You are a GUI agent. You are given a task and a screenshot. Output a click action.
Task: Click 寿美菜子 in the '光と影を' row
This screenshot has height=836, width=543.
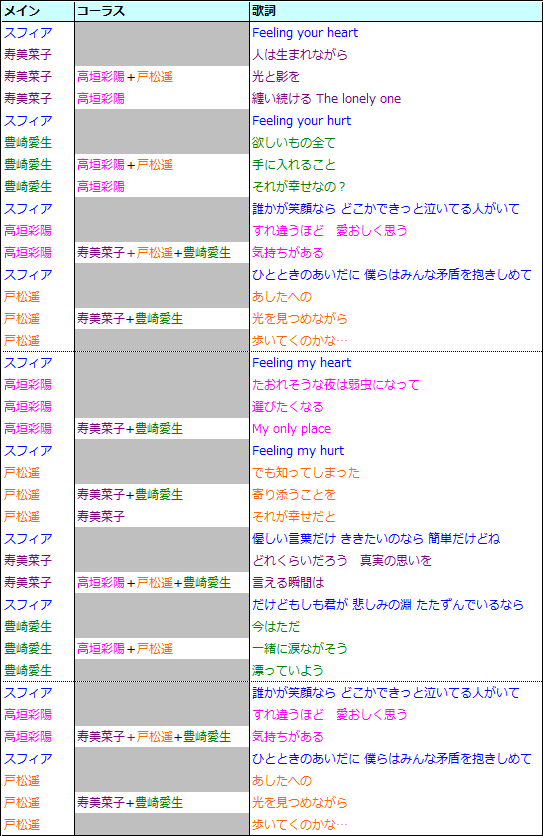(28, 76)
